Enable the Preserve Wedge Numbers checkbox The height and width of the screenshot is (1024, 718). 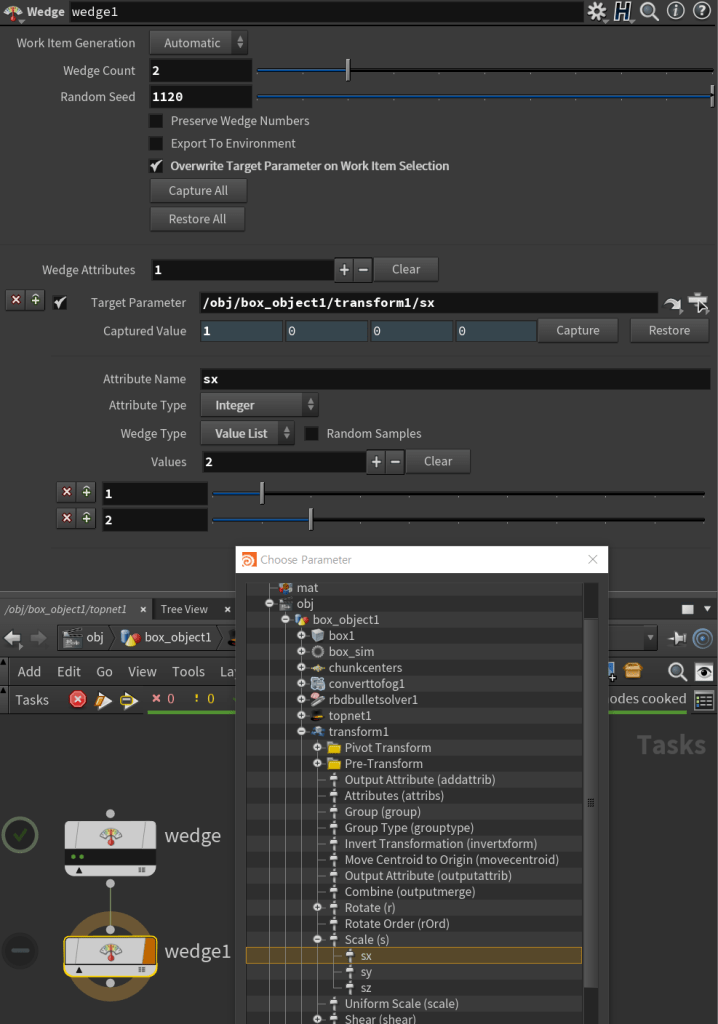(x=156, y=121)
